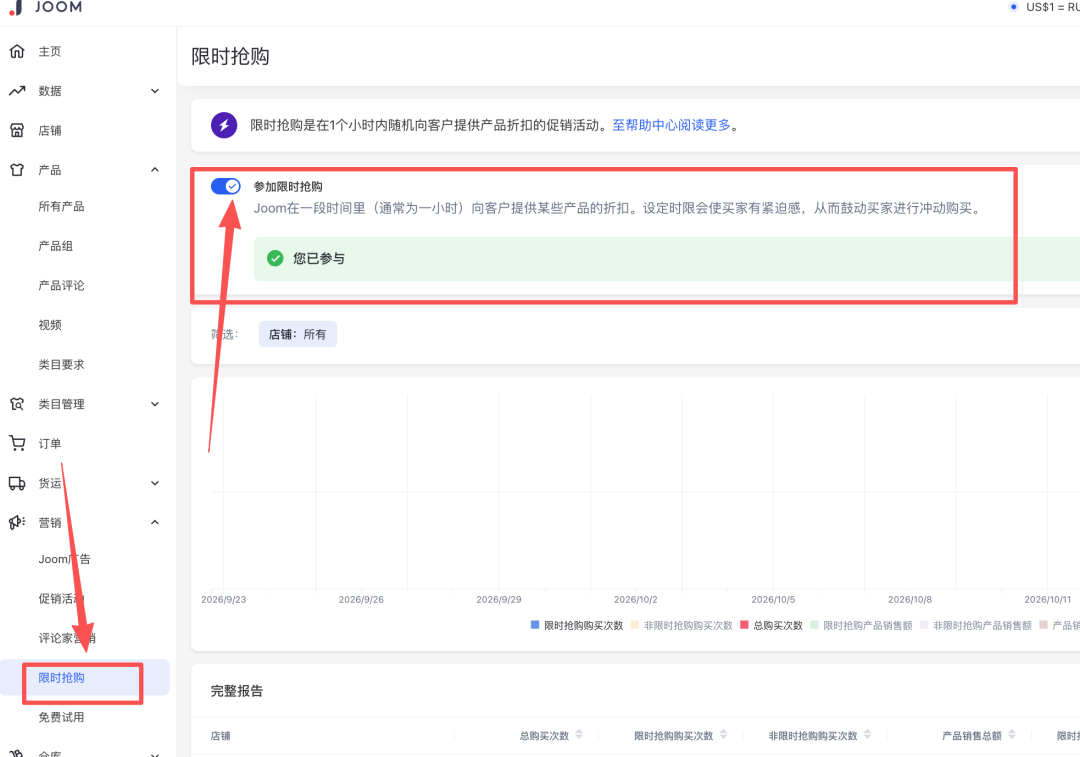This screenshot has height=757, width=1080.
Task: Click the store icon beside 店铺
Action: click(17, 130)
